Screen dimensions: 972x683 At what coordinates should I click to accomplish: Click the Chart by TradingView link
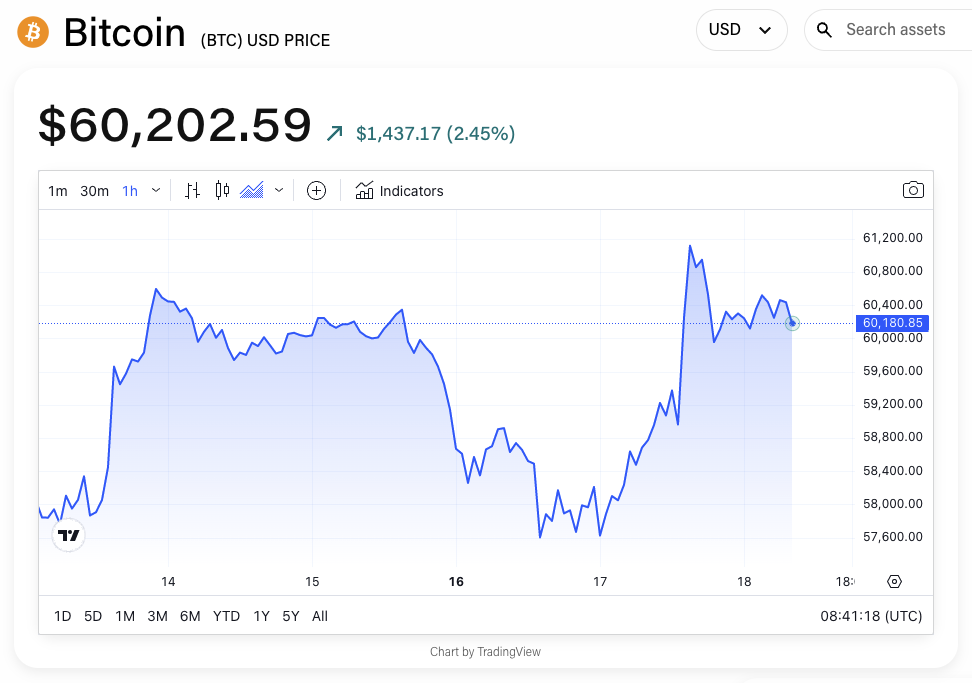coord(485,651)
